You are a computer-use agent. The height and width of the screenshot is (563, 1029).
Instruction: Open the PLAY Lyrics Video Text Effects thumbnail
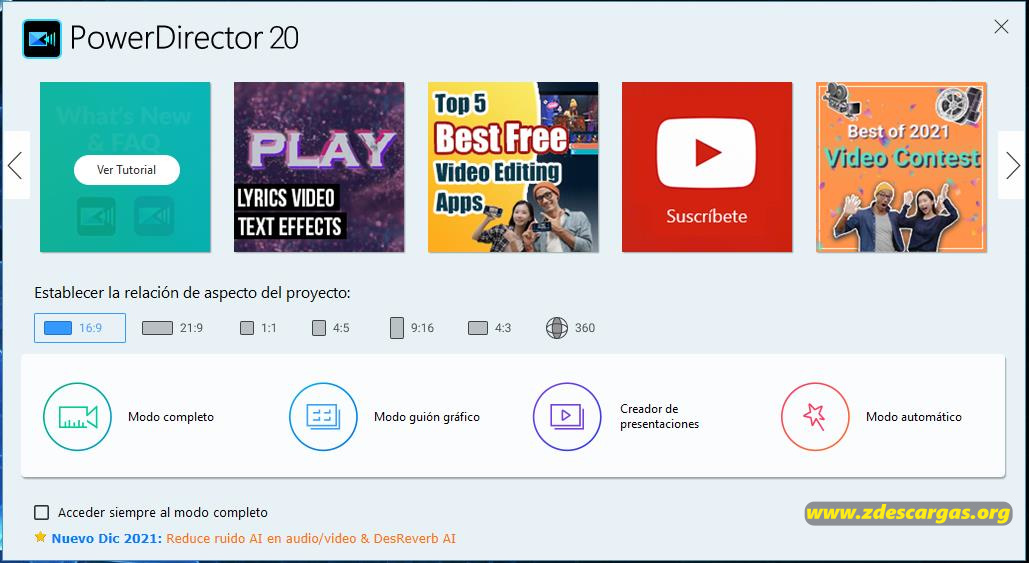coord(319,167)
